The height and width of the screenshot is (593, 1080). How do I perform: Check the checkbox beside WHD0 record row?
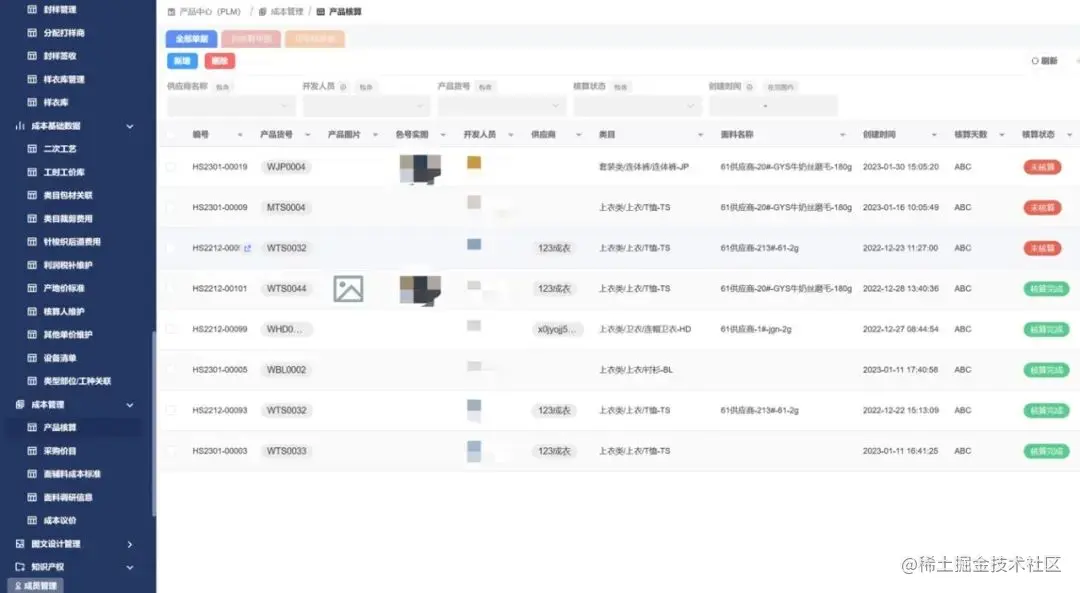pyautogui.click(x=170, y=329)
